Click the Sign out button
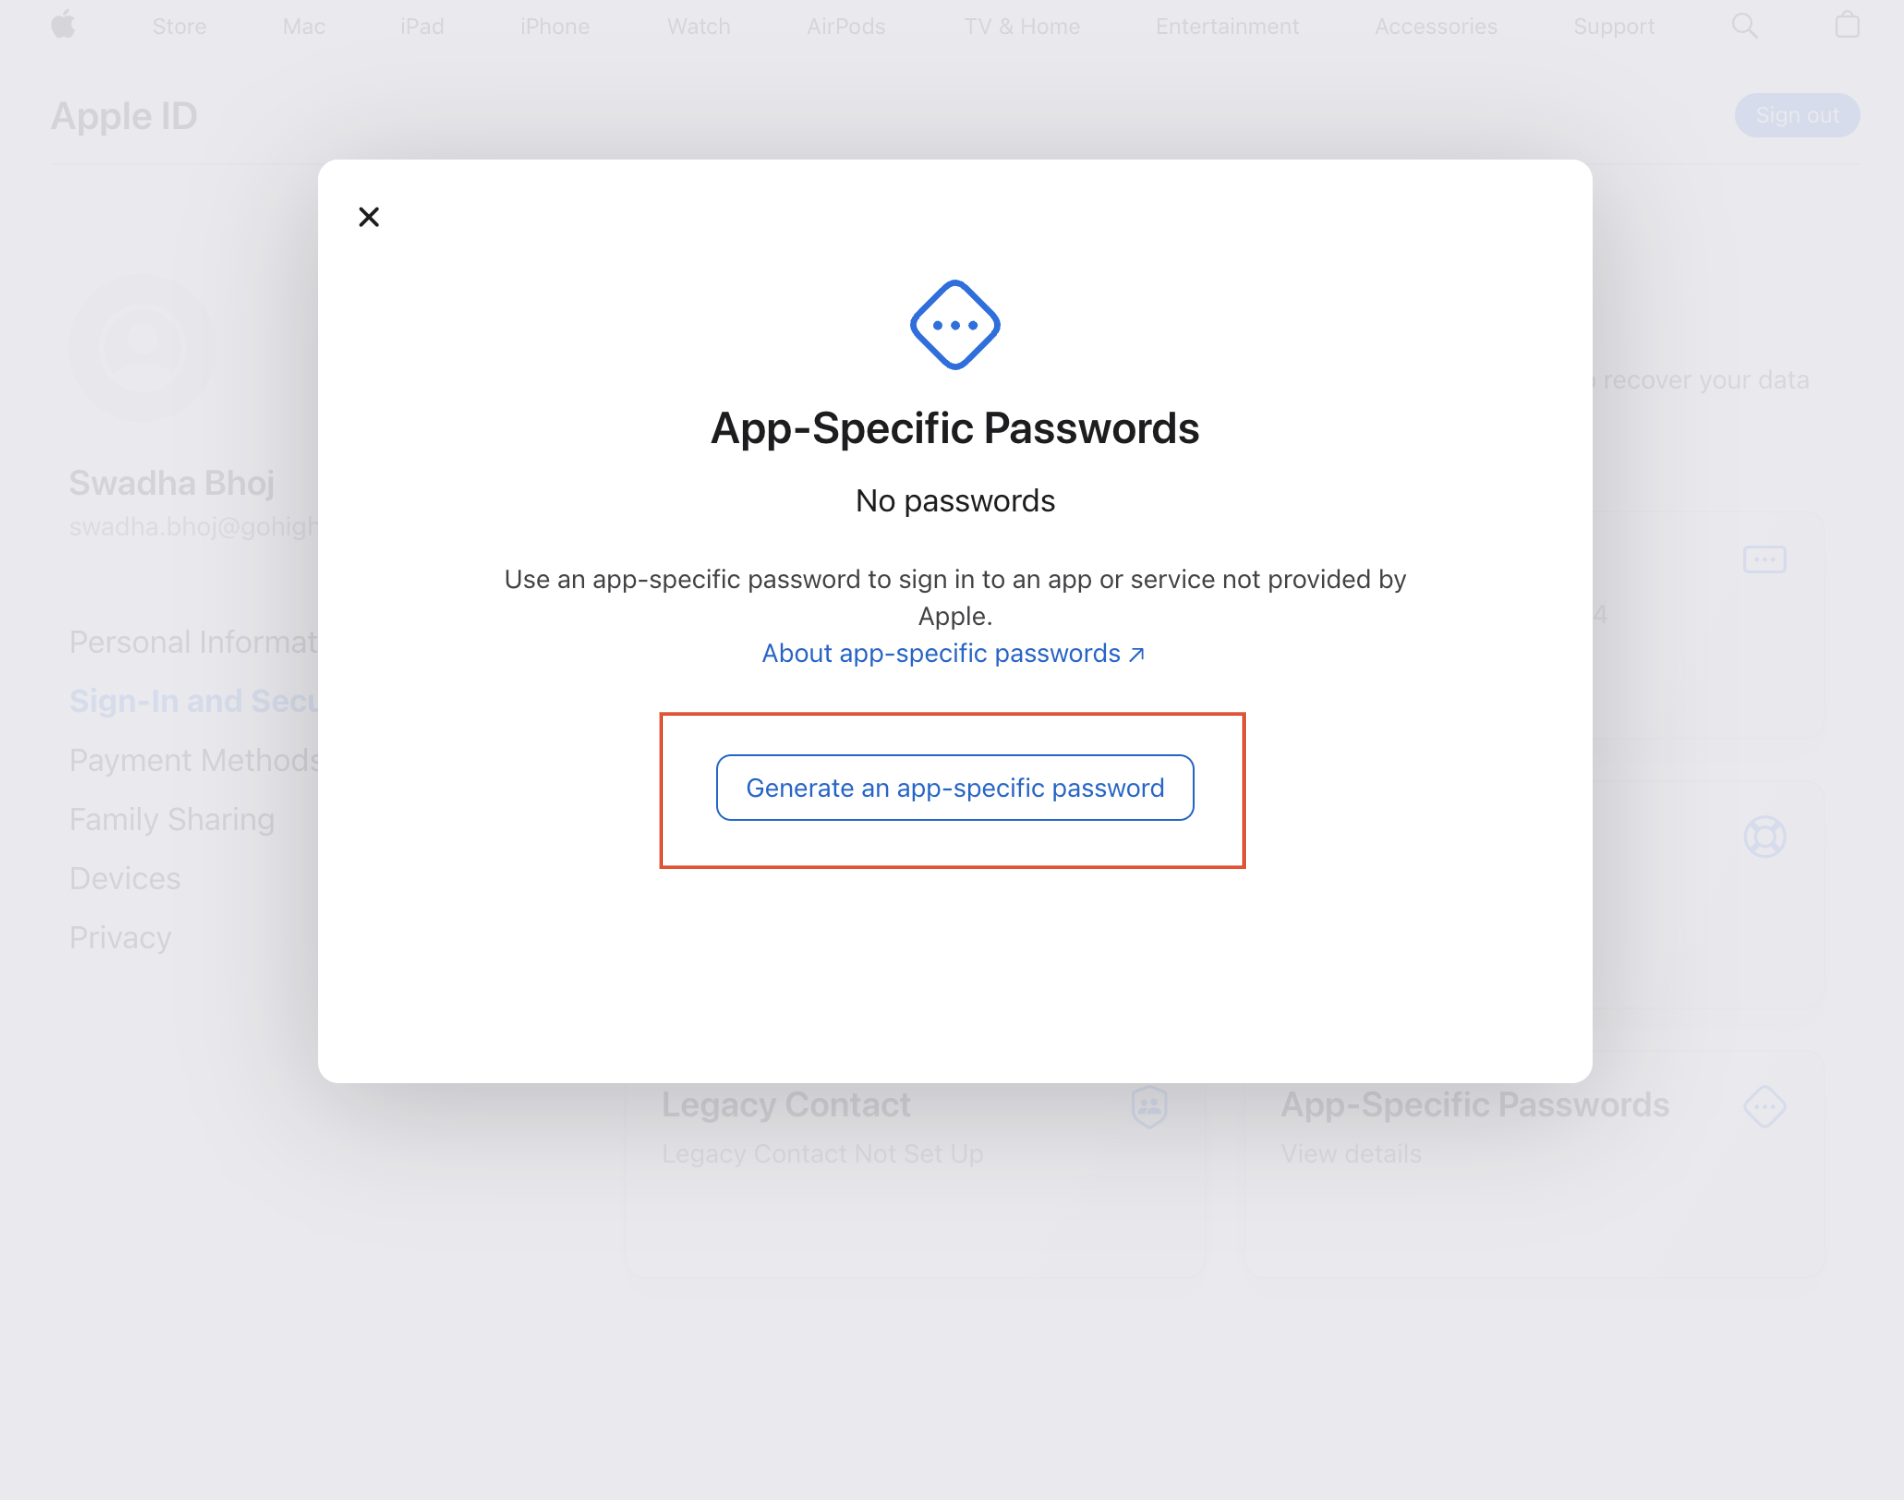 click(1797, 115)
